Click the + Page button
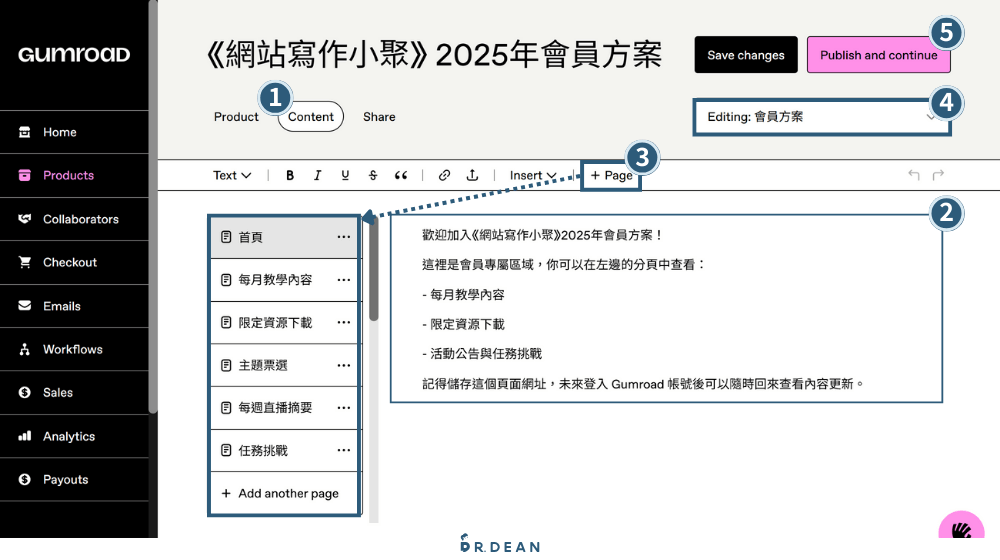The image size is (1000, 560). (x=611, y=175)
